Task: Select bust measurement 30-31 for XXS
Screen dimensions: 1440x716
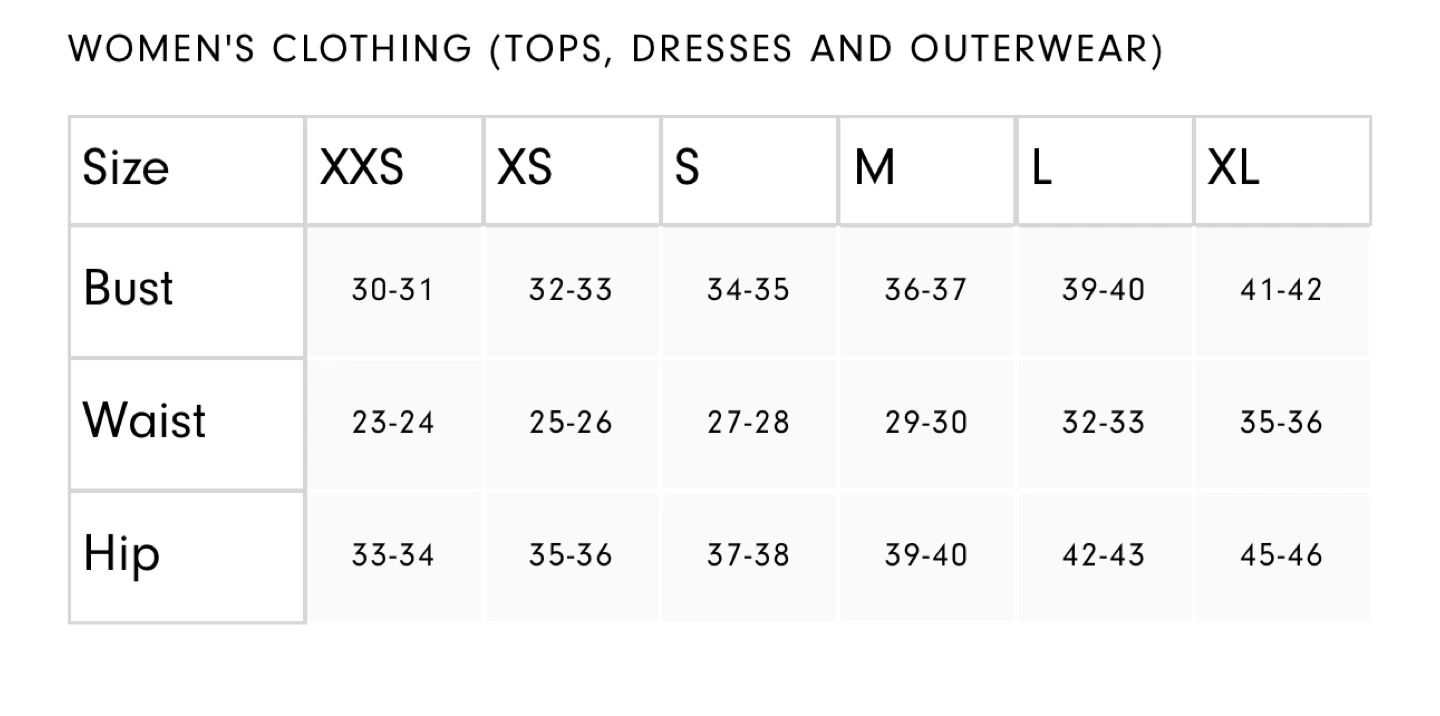Action: pos(392,290)
